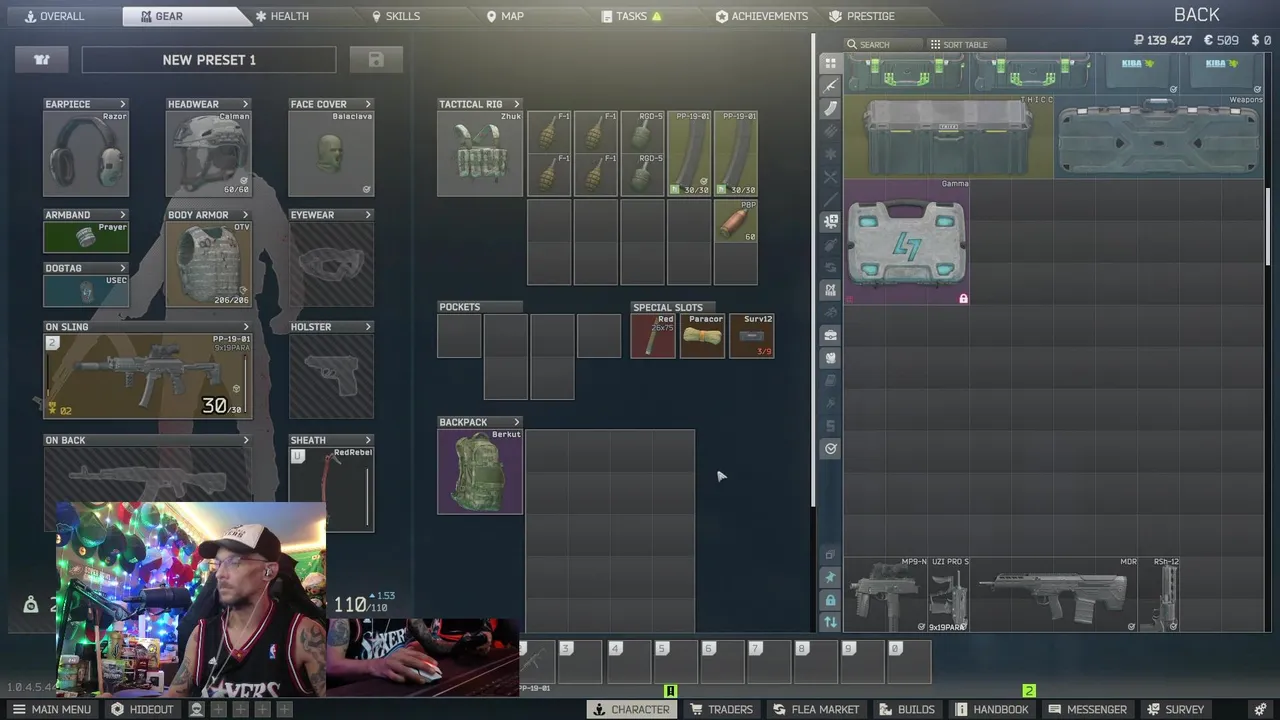Select the checkmark found-in-raid filter icon
1280x720 pixels.
[x=830, y=449]
